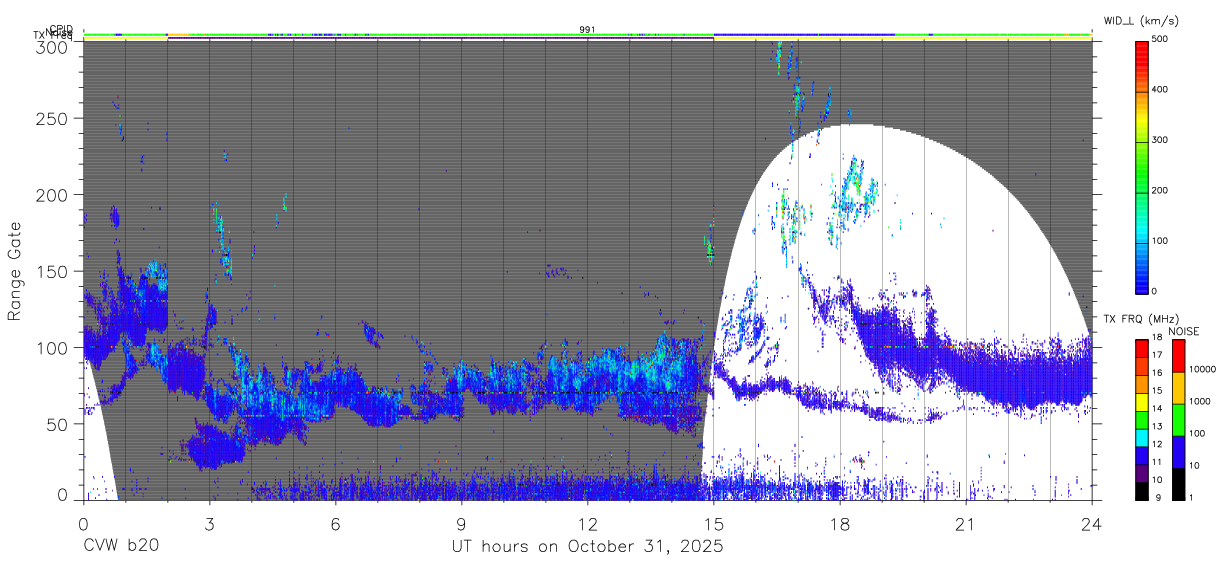Viewport: 1228px width, 567px height.
Task: Click the black 9–10 MHz TX FRQ swatch
Action: tap(1142, 490)
